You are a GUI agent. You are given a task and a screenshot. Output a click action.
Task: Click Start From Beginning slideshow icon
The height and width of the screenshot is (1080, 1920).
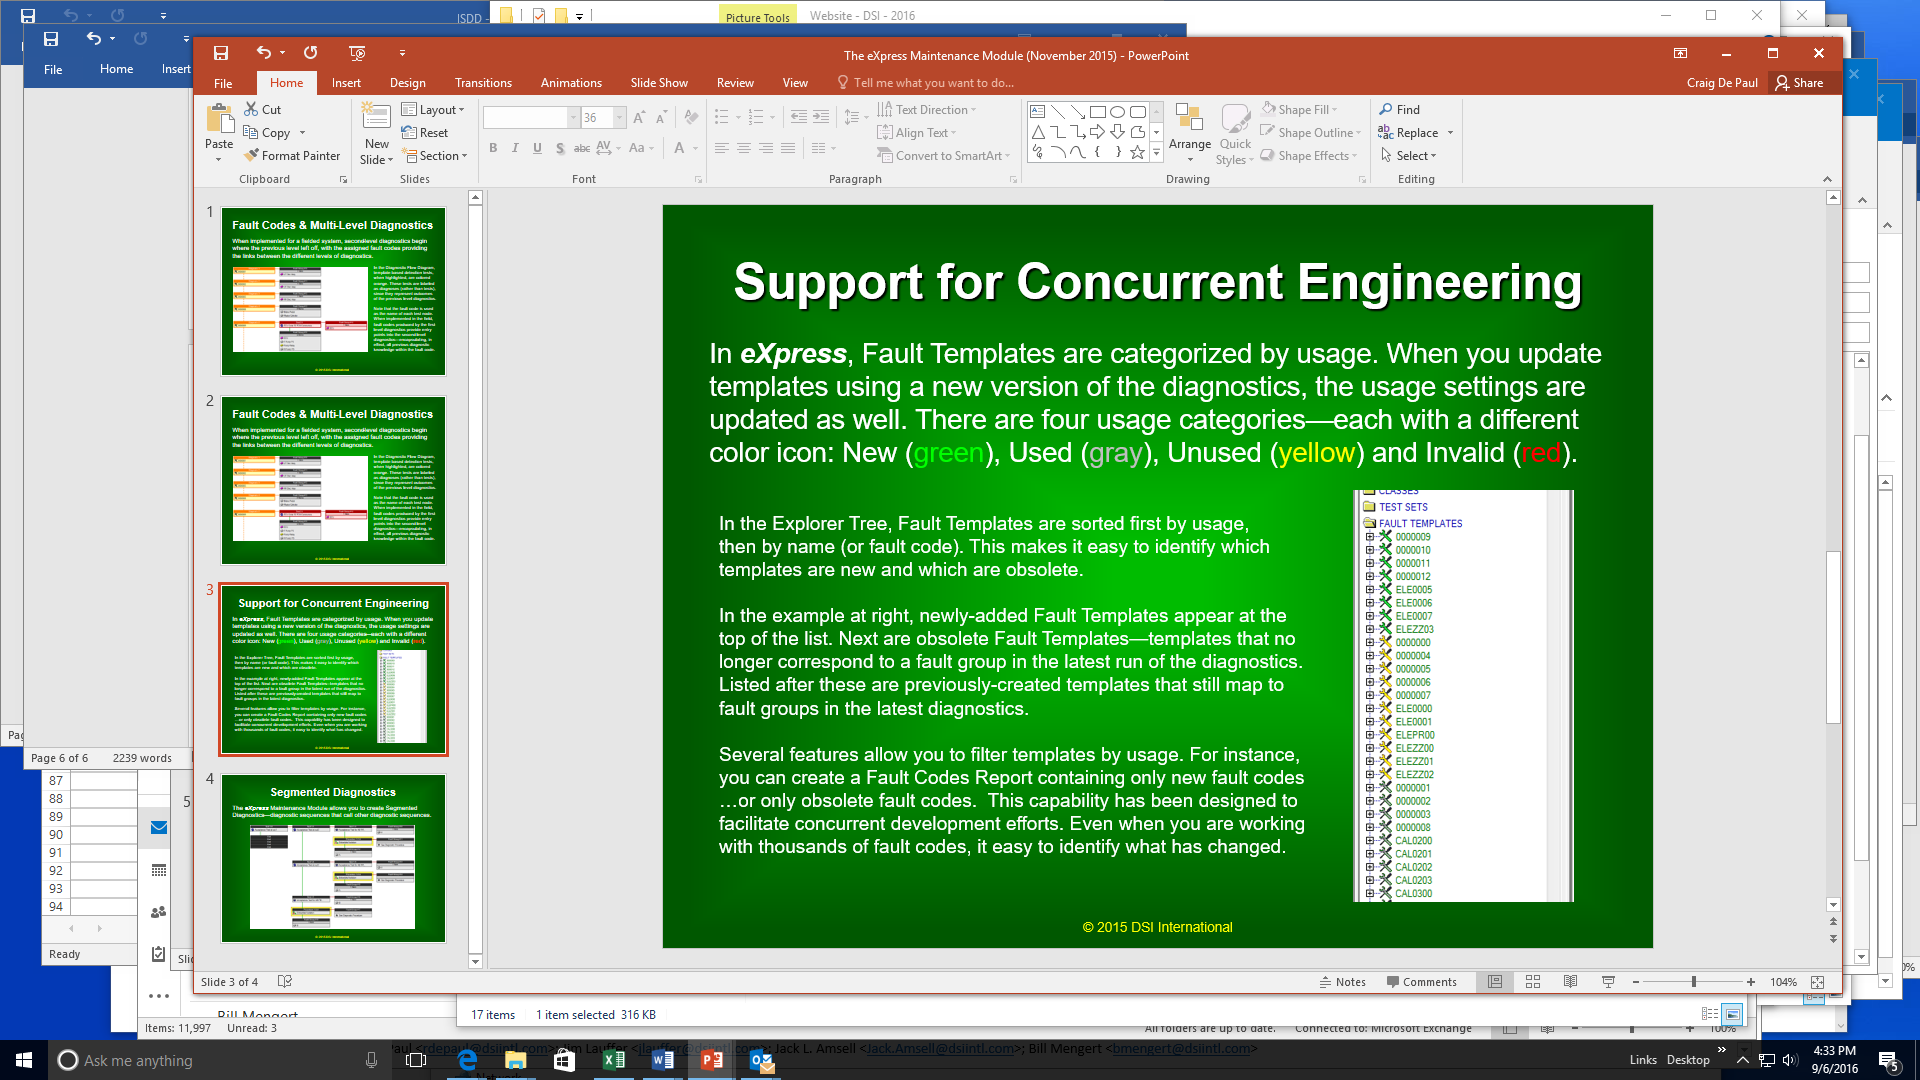point(357,53)
